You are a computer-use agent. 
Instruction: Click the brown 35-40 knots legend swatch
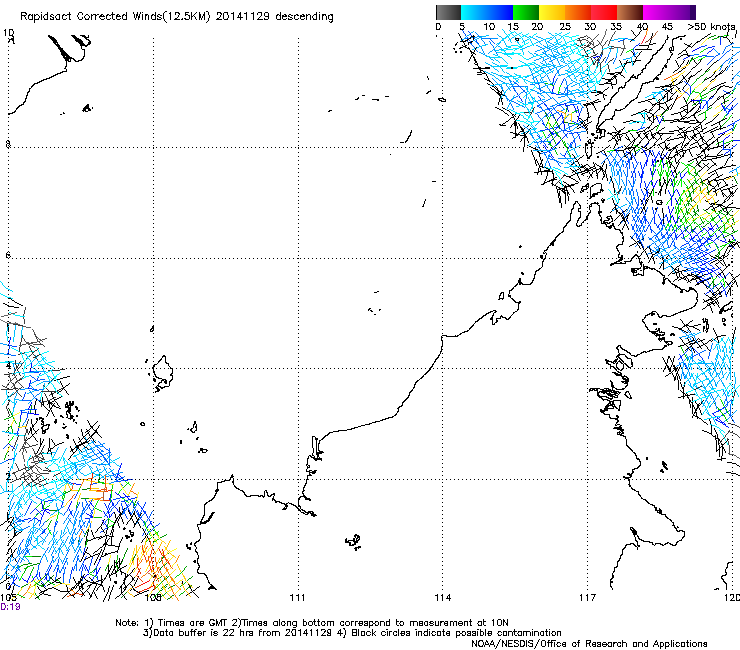click(x=630, y=12)
